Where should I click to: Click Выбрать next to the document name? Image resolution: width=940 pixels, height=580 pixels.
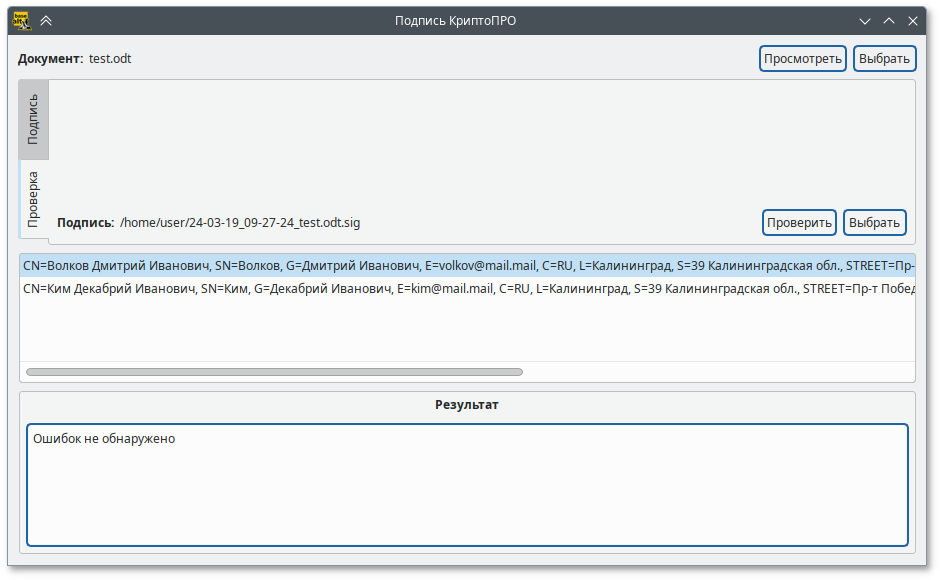(884, 59)
